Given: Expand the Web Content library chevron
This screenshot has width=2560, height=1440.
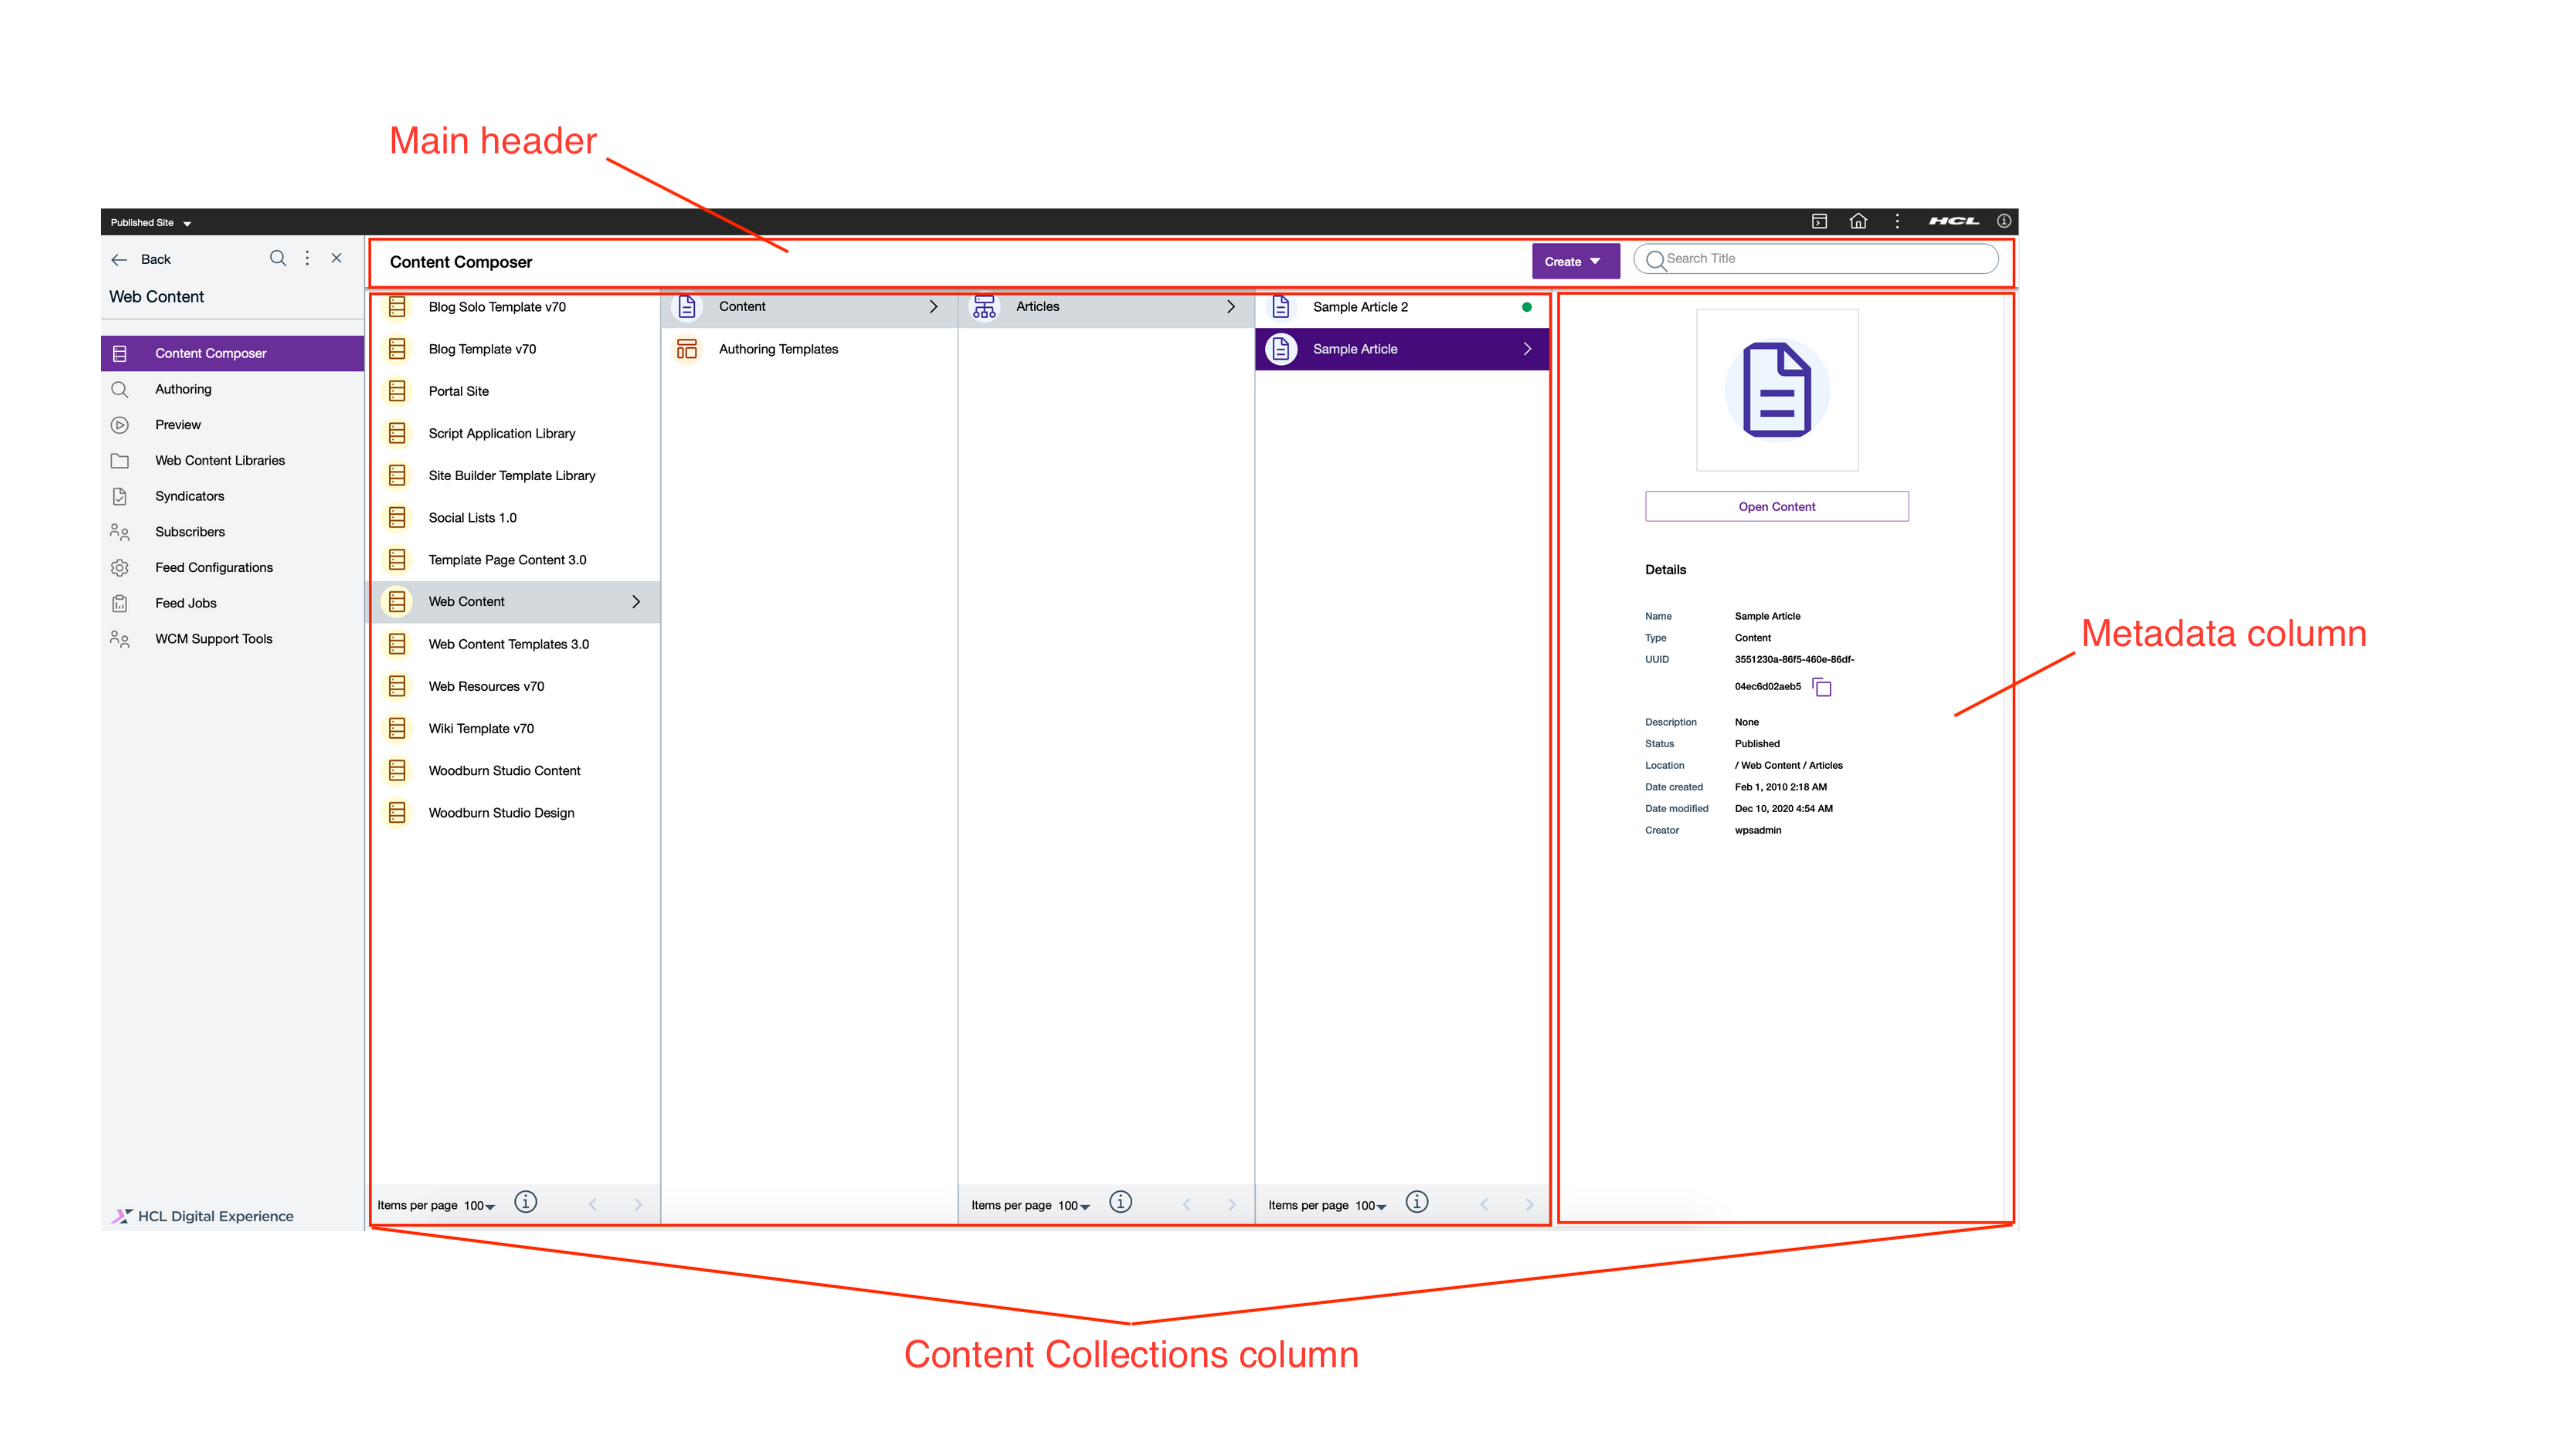Looking at the screenshot, I should [636, 601].
